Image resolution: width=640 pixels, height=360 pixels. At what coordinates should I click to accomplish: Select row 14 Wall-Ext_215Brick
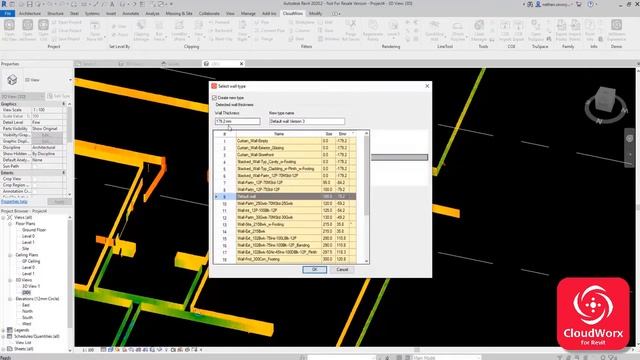[286, 231]
